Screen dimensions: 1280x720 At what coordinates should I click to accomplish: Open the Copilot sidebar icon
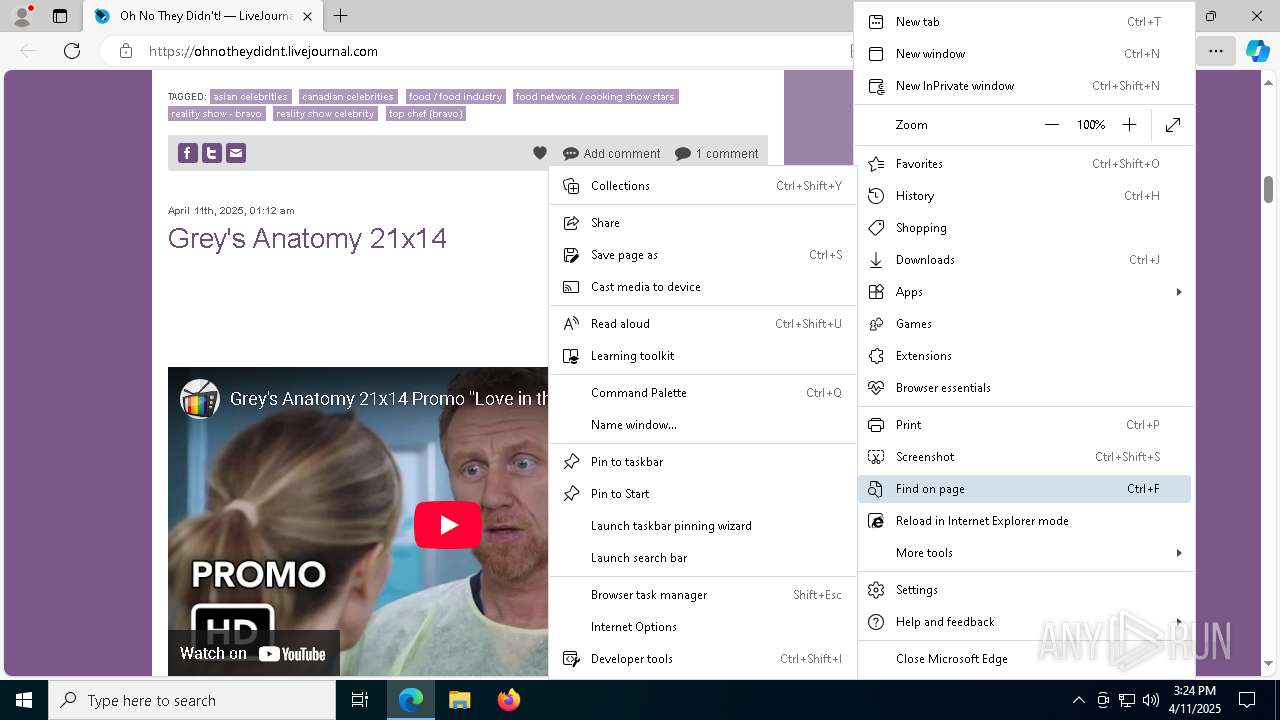(1257, 51)
